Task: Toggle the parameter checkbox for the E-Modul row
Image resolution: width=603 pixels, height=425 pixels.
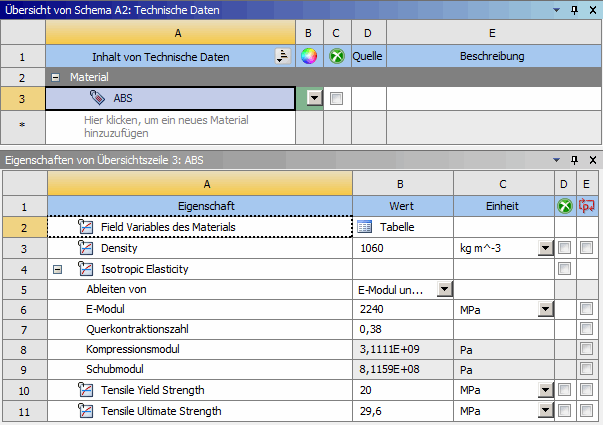Action: tap(587, 309)
